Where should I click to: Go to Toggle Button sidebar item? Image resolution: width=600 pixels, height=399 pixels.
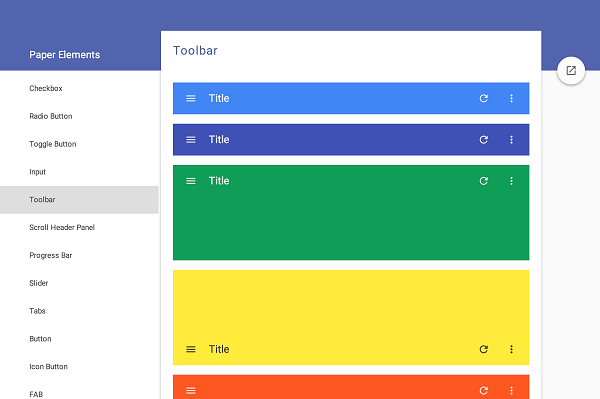point(79,144)
